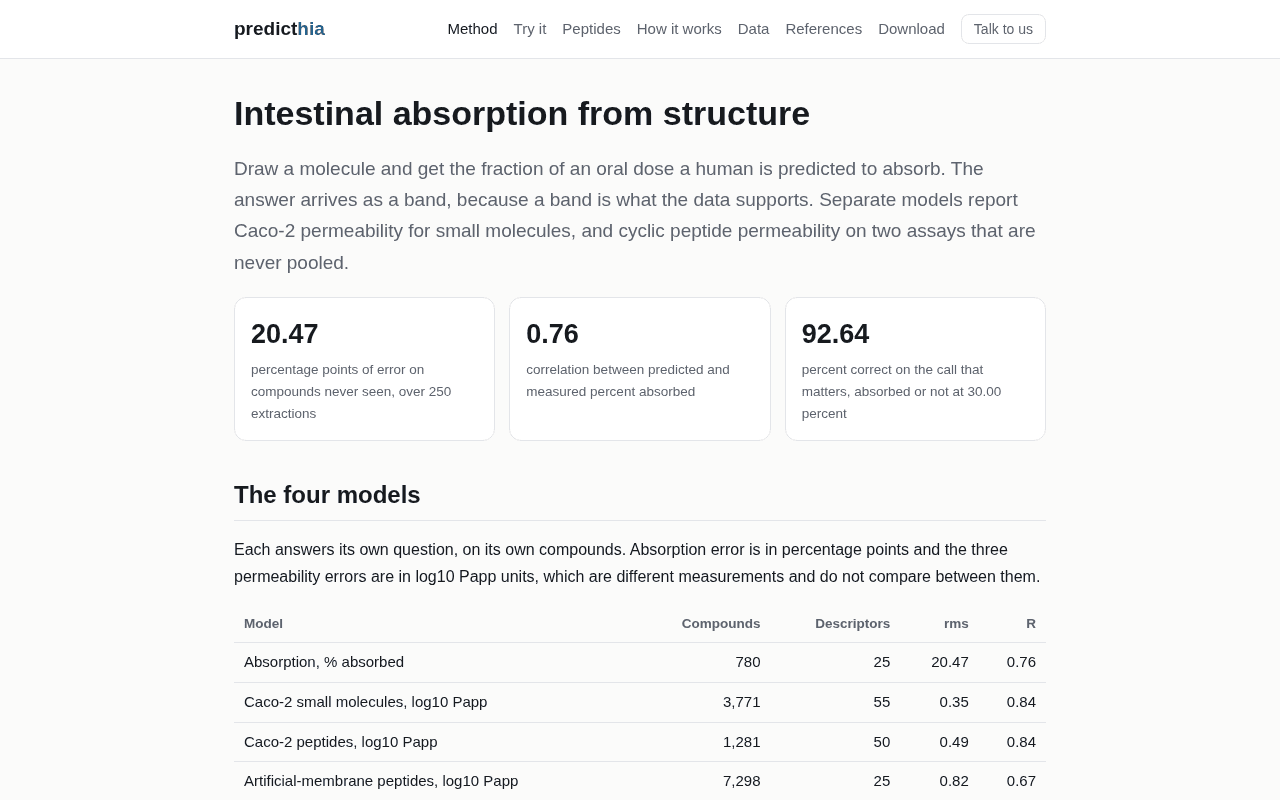Open the Peptides nav link
The width and height of the screenshot is (1280, 800).
(591, 29)
